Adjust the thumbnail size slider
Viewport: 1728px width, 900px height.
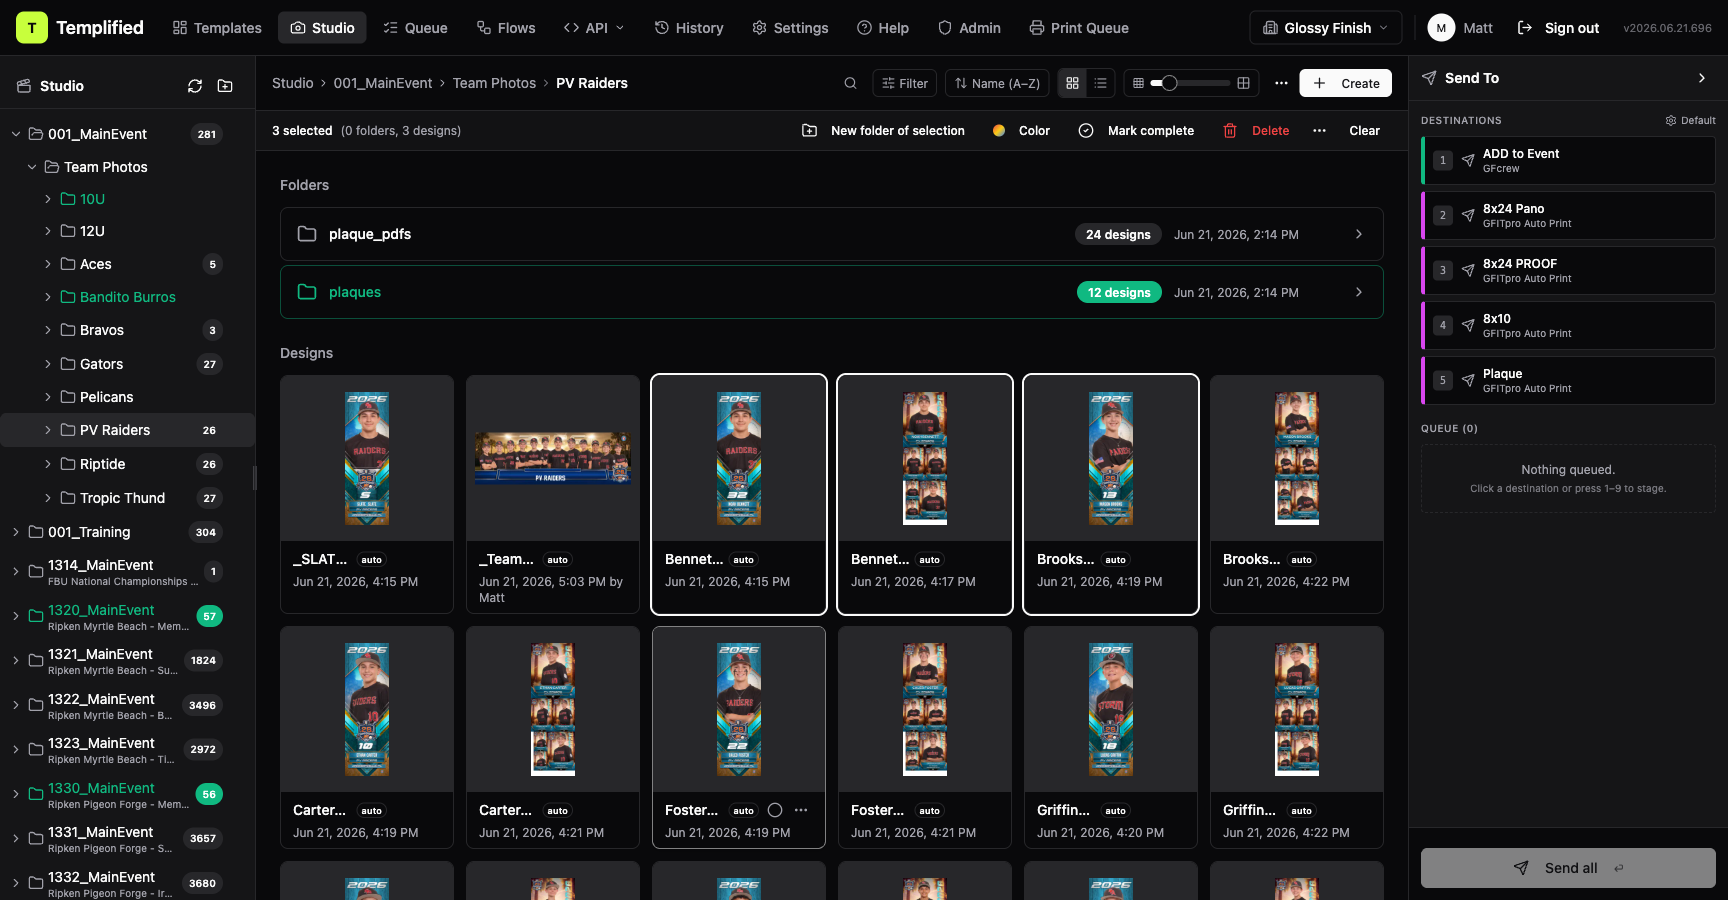click(1190, 83)
